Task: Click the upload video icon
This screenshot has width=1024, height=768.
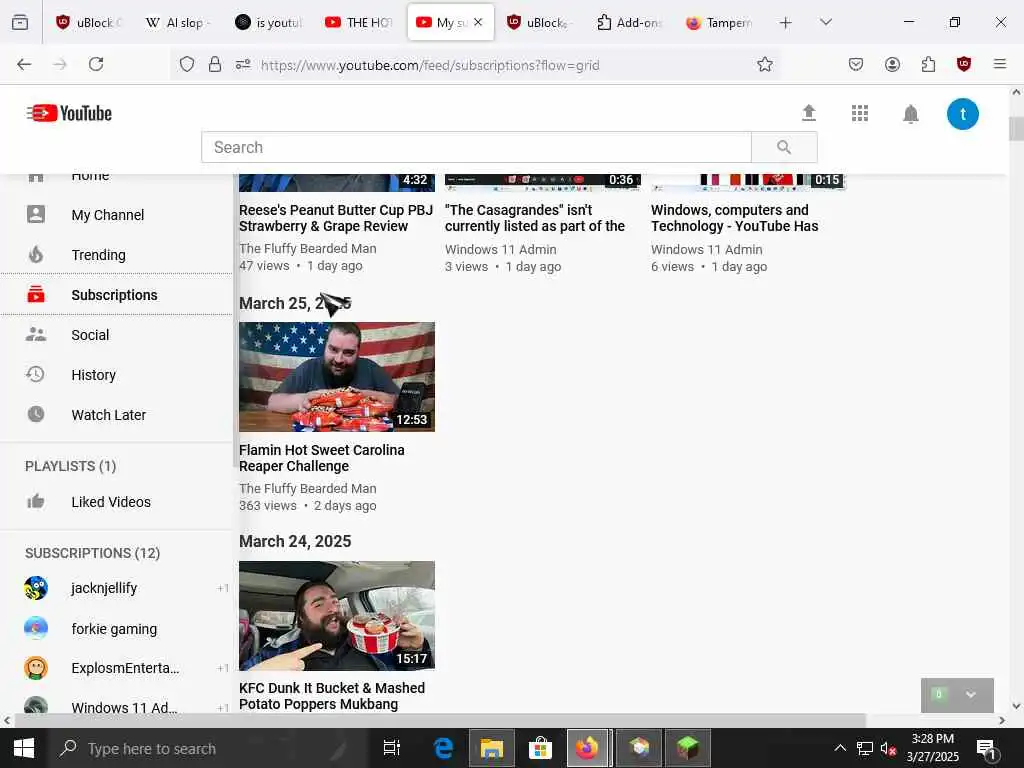Action: (808, 113)
